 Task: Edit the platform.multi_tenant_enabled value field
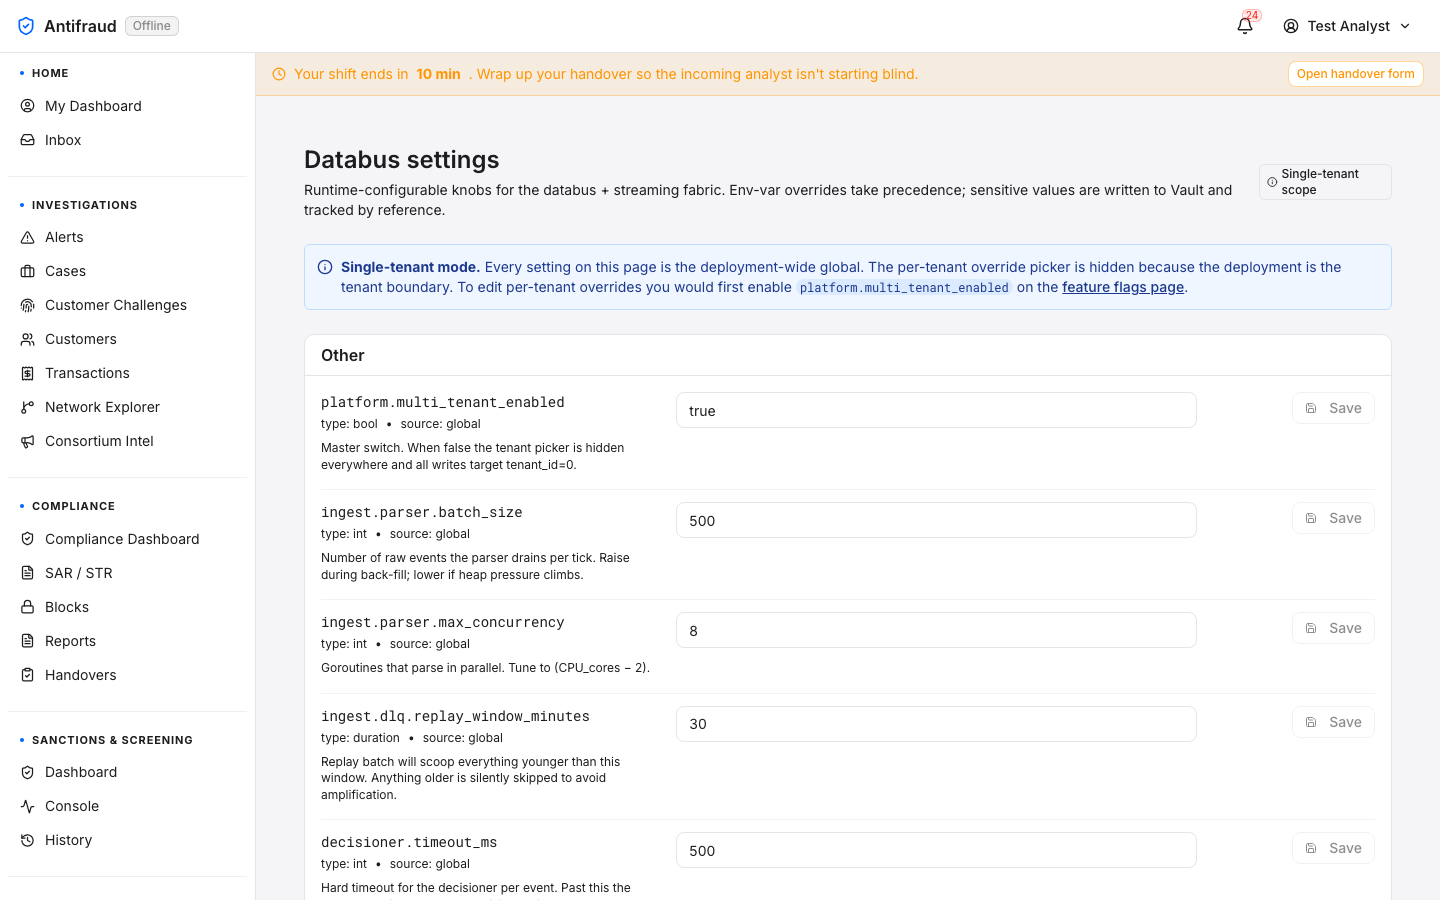point(936,410)
